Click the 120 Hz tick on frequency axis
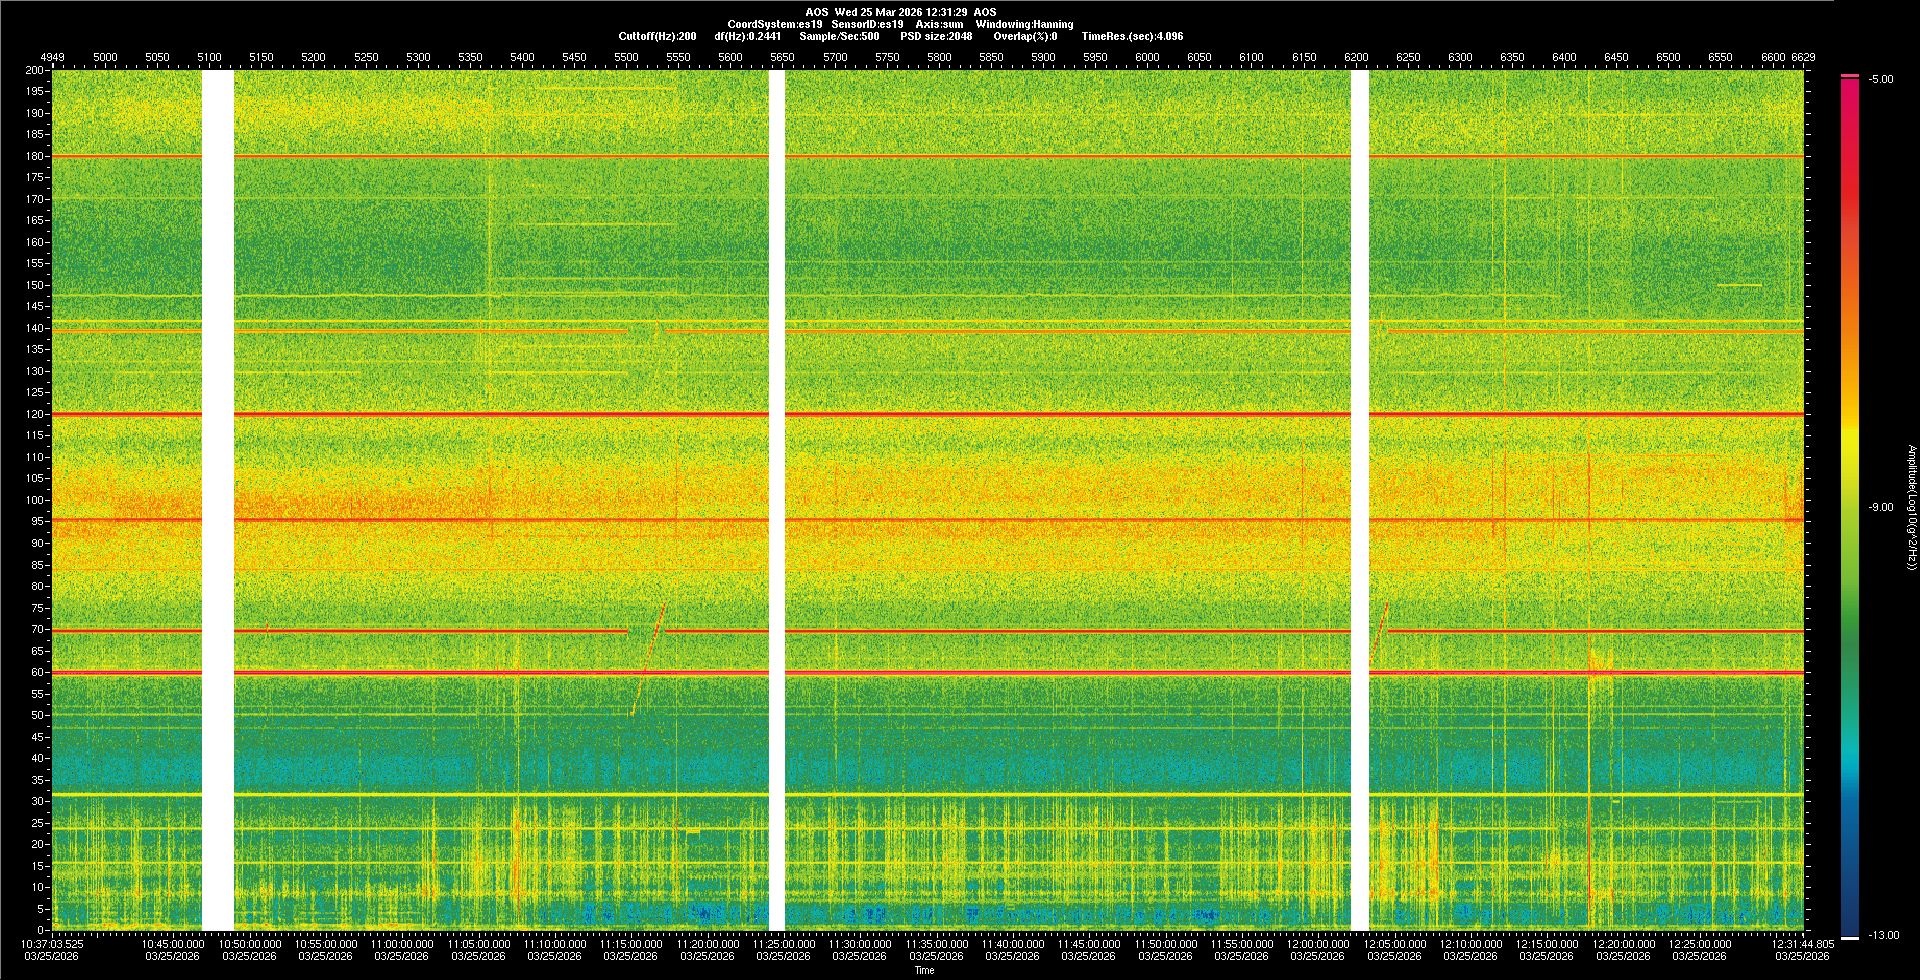1920x980 pixels. pos(35,414)
